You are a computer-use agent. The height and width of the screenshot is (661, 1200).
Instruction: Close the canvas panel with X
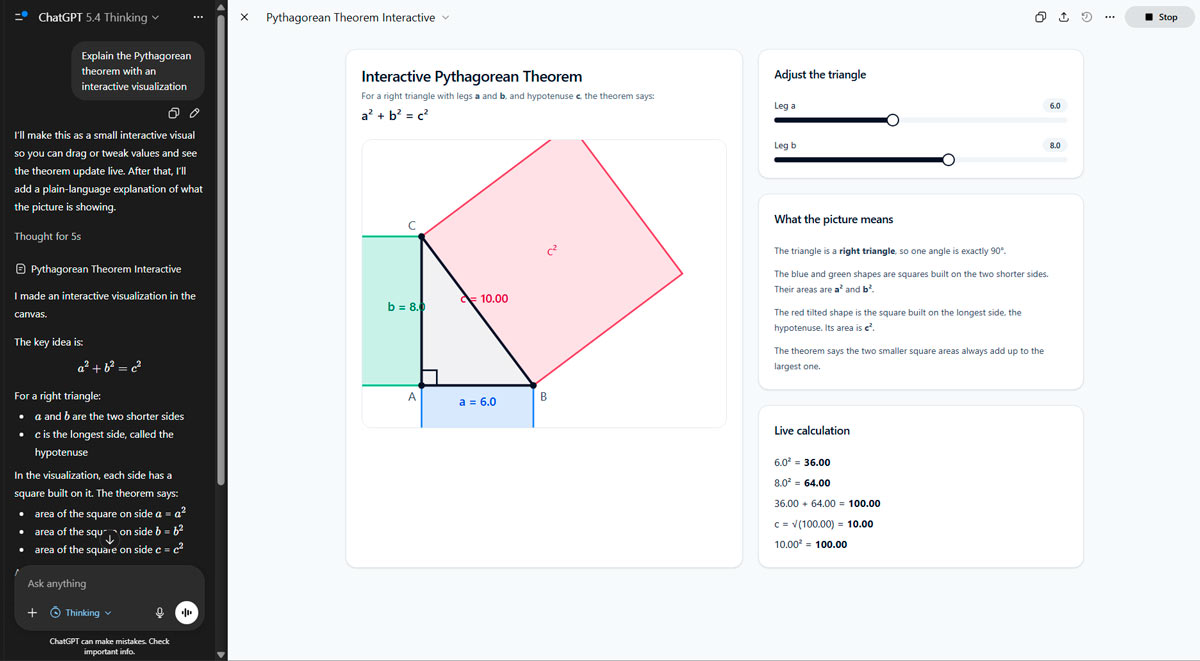click(245, 17)
